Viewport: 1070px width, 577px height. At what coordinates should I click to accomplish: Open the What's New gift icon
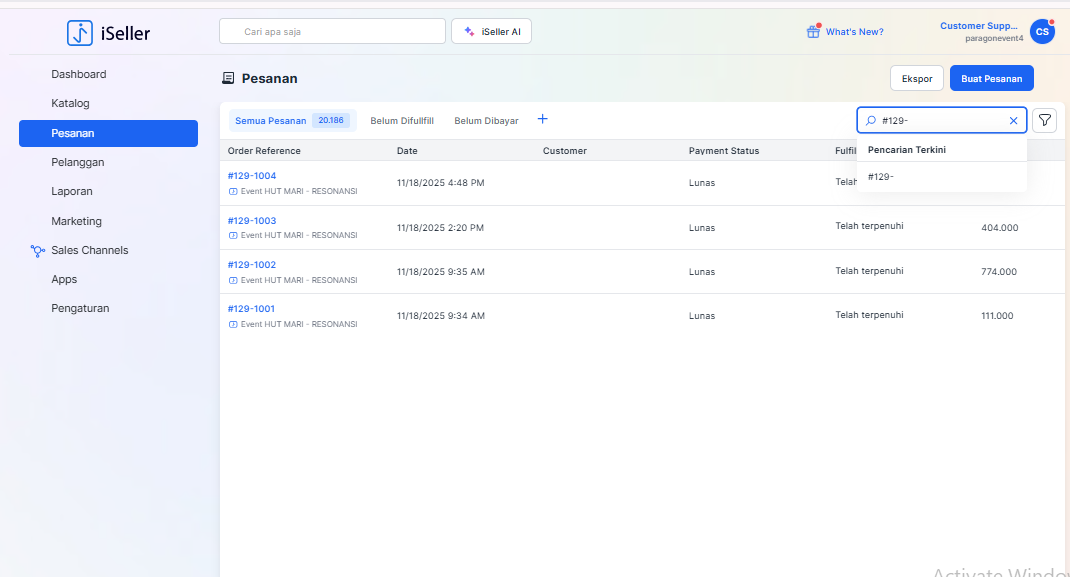click(813, 32)
